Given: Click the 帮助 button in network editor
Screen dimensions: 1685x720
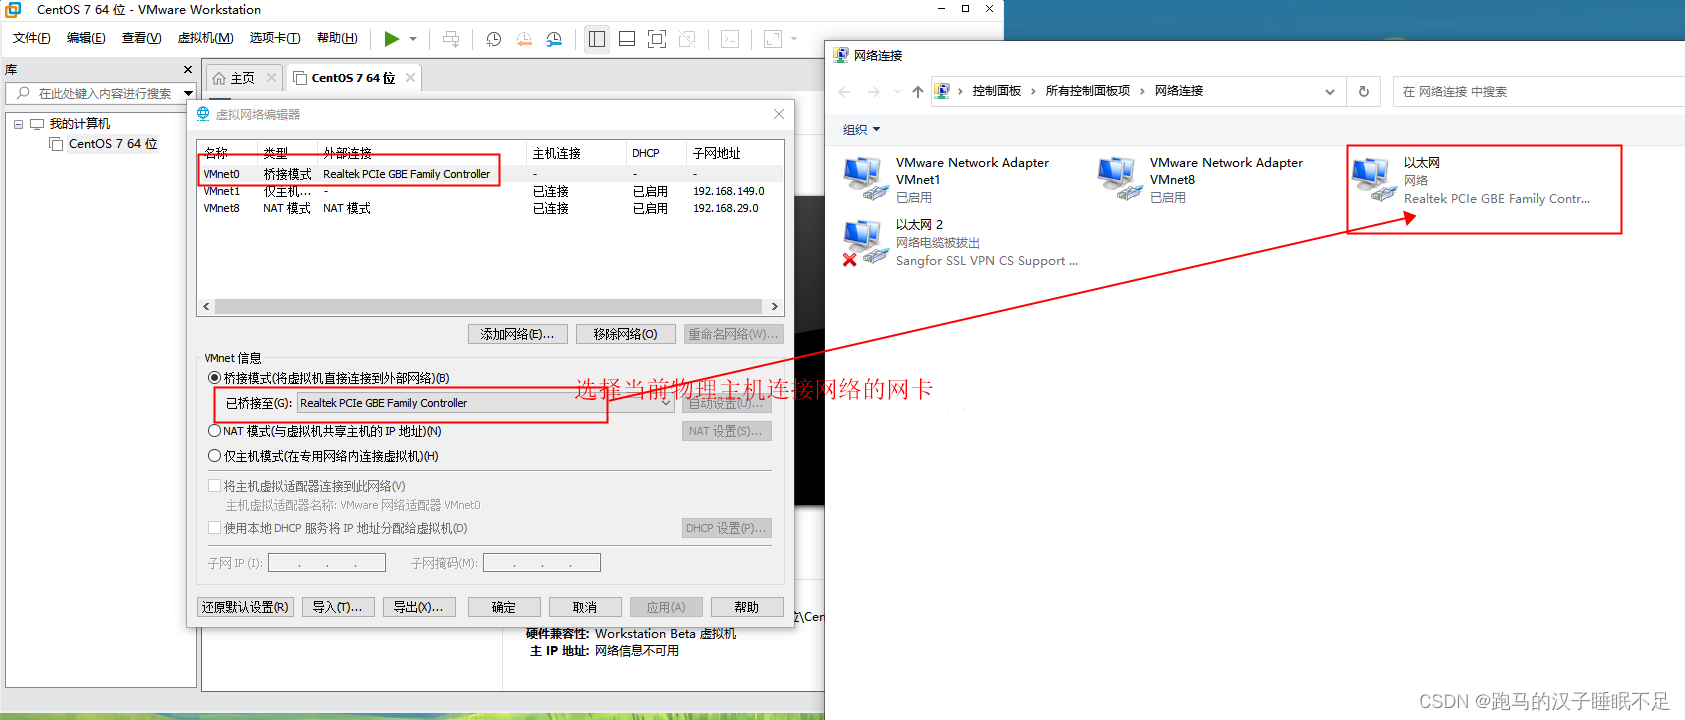Looking at the screenshot, I should (747, 607).
